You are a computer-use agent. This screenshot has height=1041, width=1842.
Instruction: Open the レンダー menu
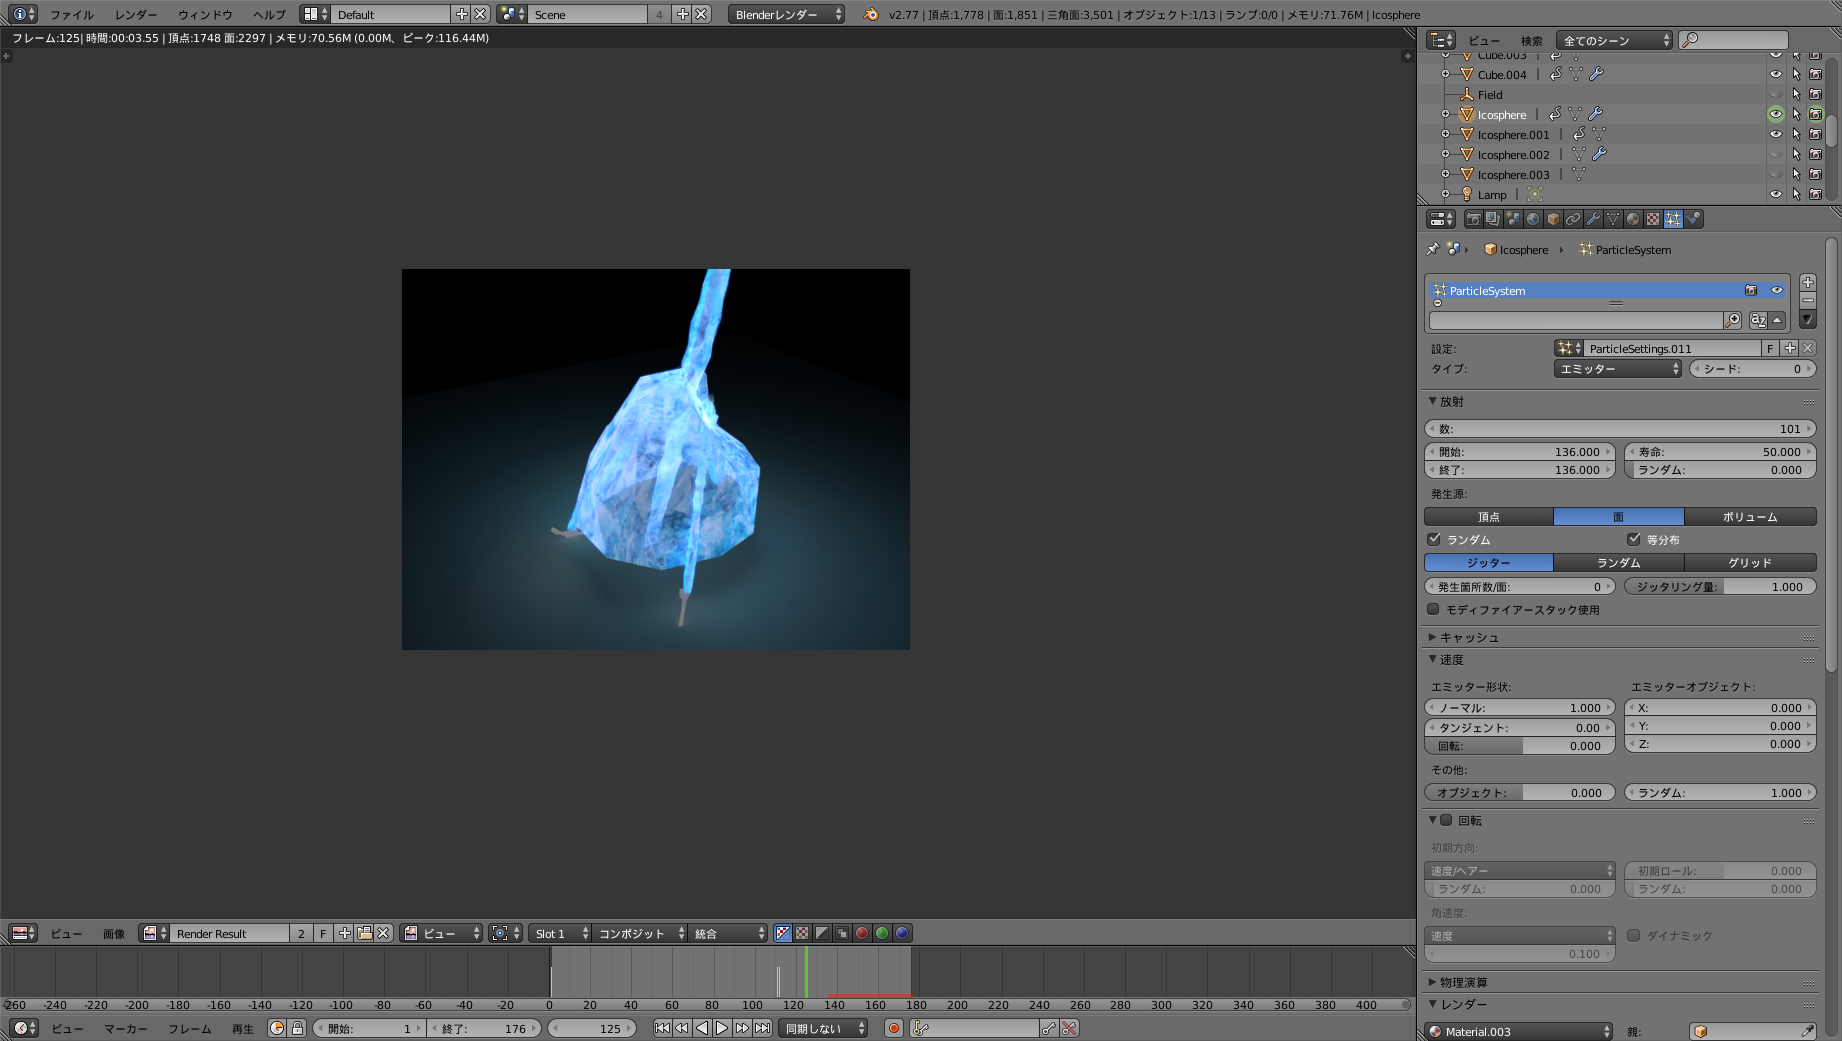(136, 14)
